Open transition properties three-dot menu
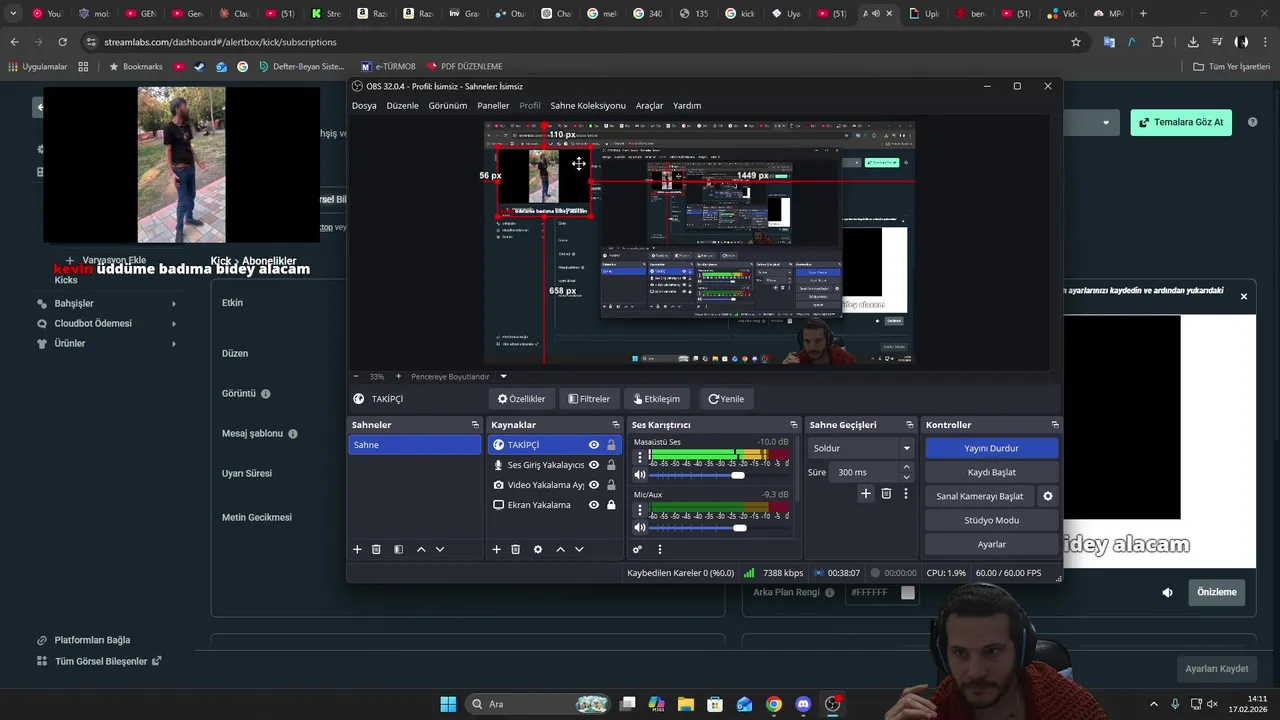This screenshot has width=1280, height=720. [x=906, y=493]
